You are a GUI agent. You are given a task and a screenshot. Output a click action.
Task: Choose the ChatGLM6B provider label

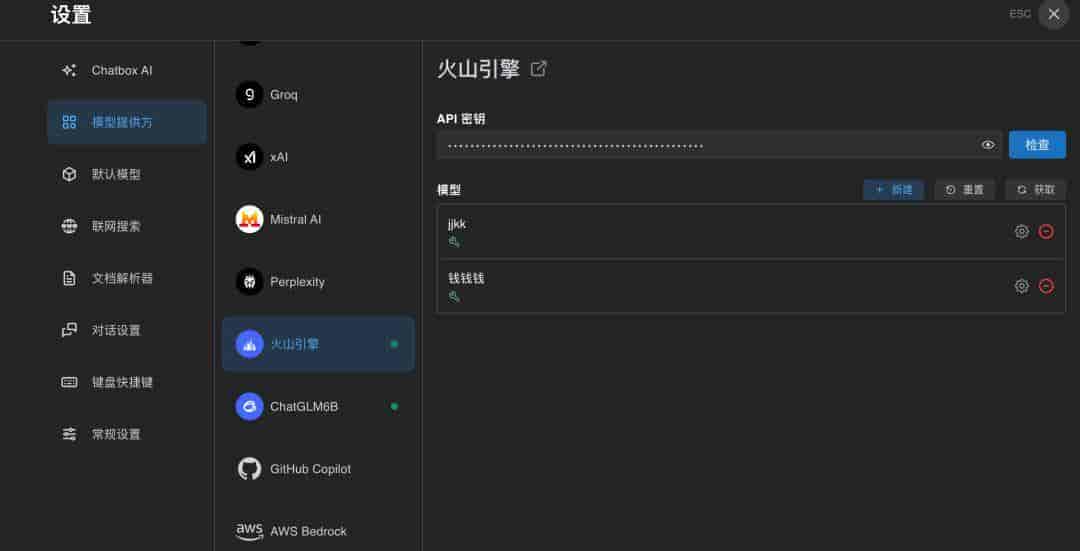tap(304, 407)
